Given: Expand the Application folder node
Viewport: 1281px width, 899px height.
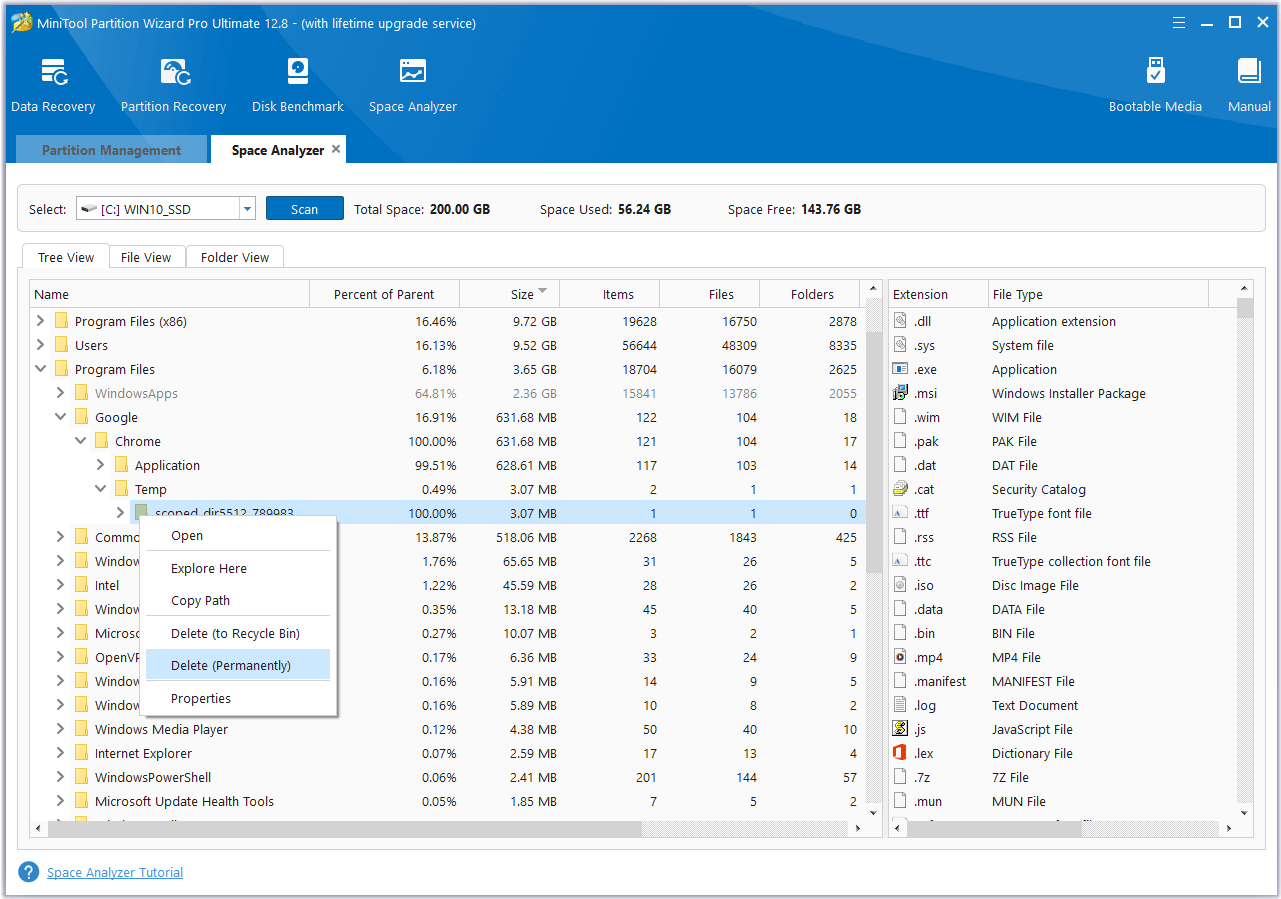Looking at the screenshot, I should pos(100,465).
